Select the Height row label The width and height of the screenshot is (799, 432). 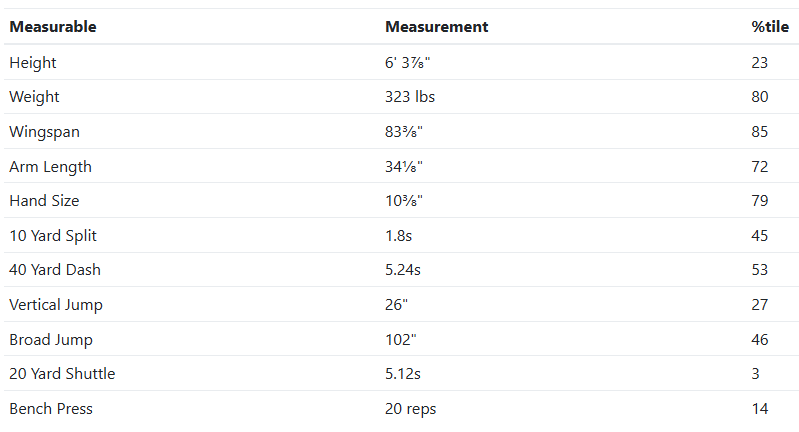pos(33,63)
